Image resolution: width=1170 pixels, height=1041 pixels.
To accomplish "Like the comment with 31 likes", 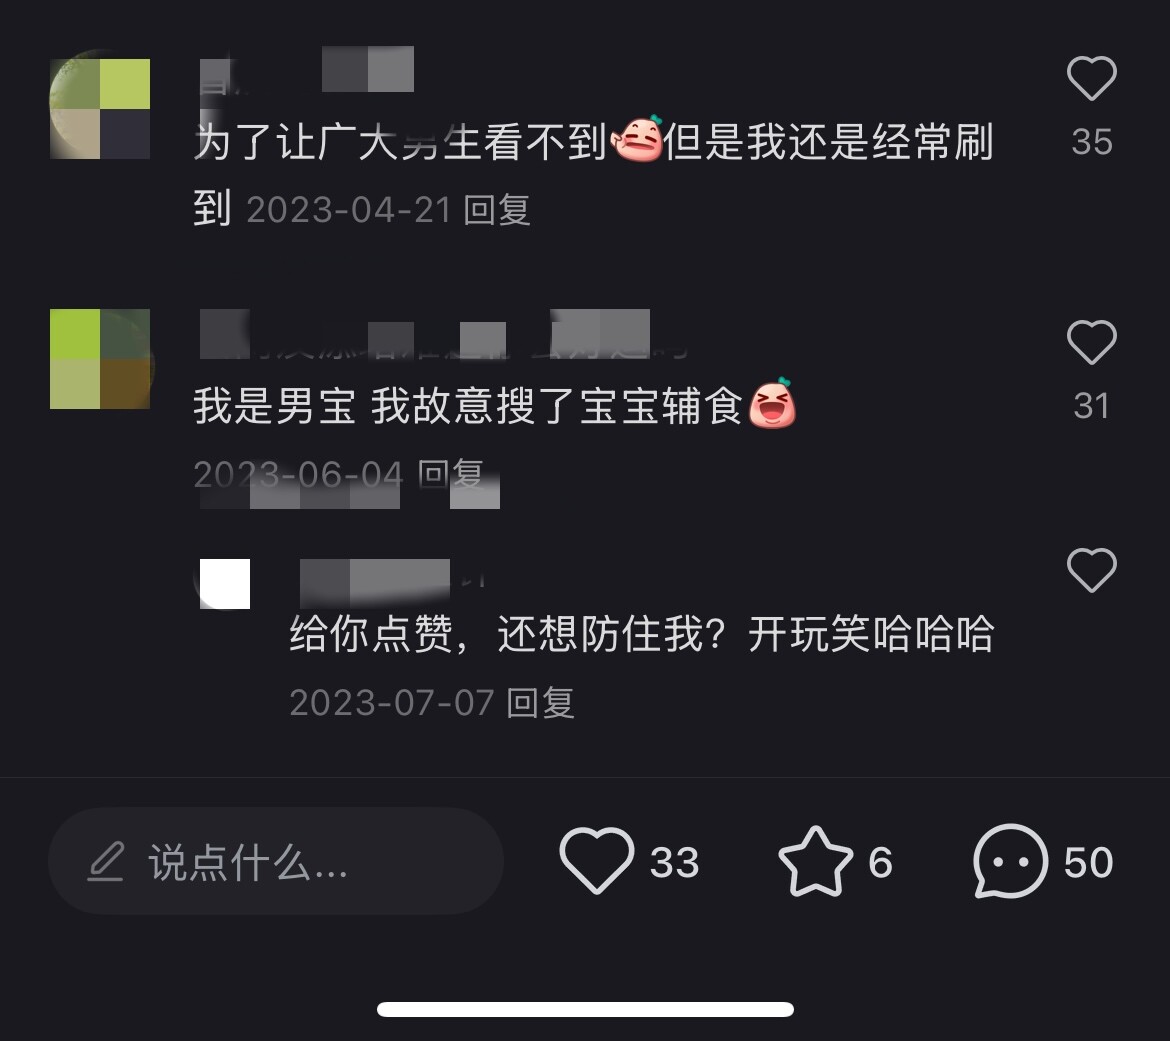I will click(1092, 342).
